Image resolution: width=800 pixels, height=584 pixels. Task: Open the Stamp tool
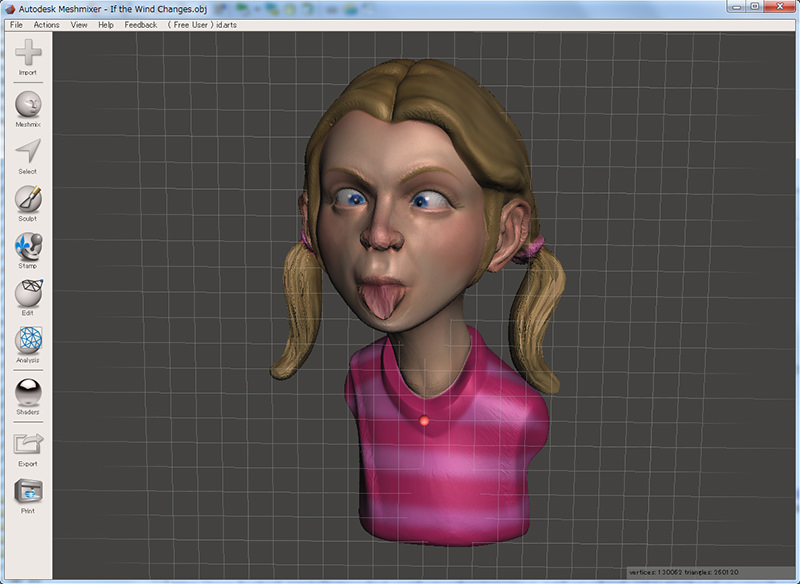pos(28,246)
